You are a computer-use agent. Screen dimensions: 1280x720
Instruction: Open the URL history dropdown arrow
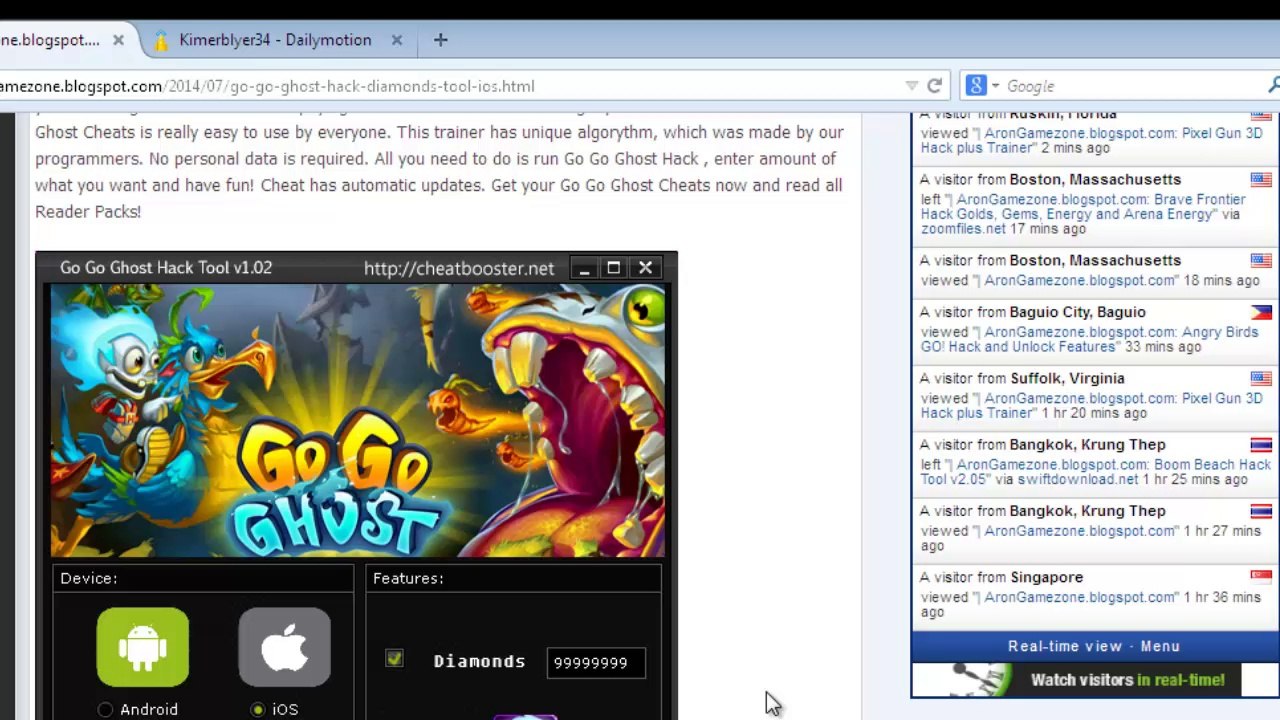click(x=911, y=86)
